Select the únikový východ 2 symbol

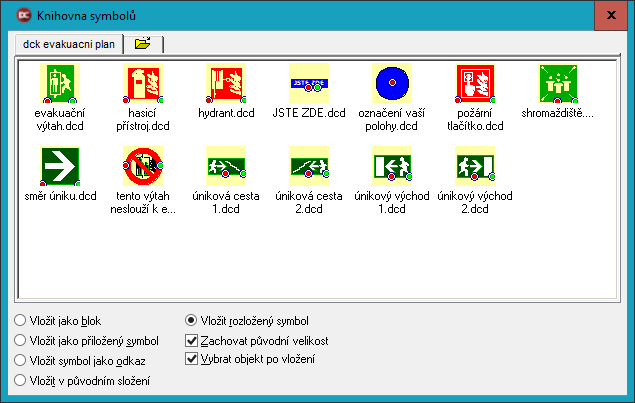(x=474, y=164)
